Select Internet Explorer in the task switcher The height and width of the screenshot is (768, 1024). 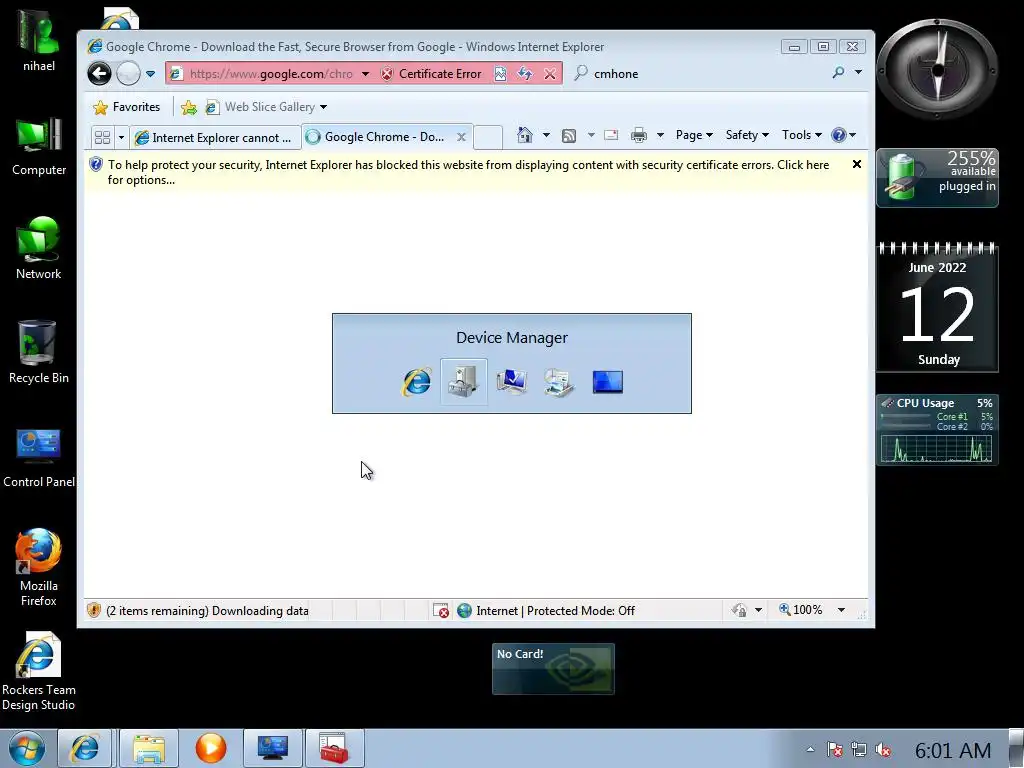[416, 382]
